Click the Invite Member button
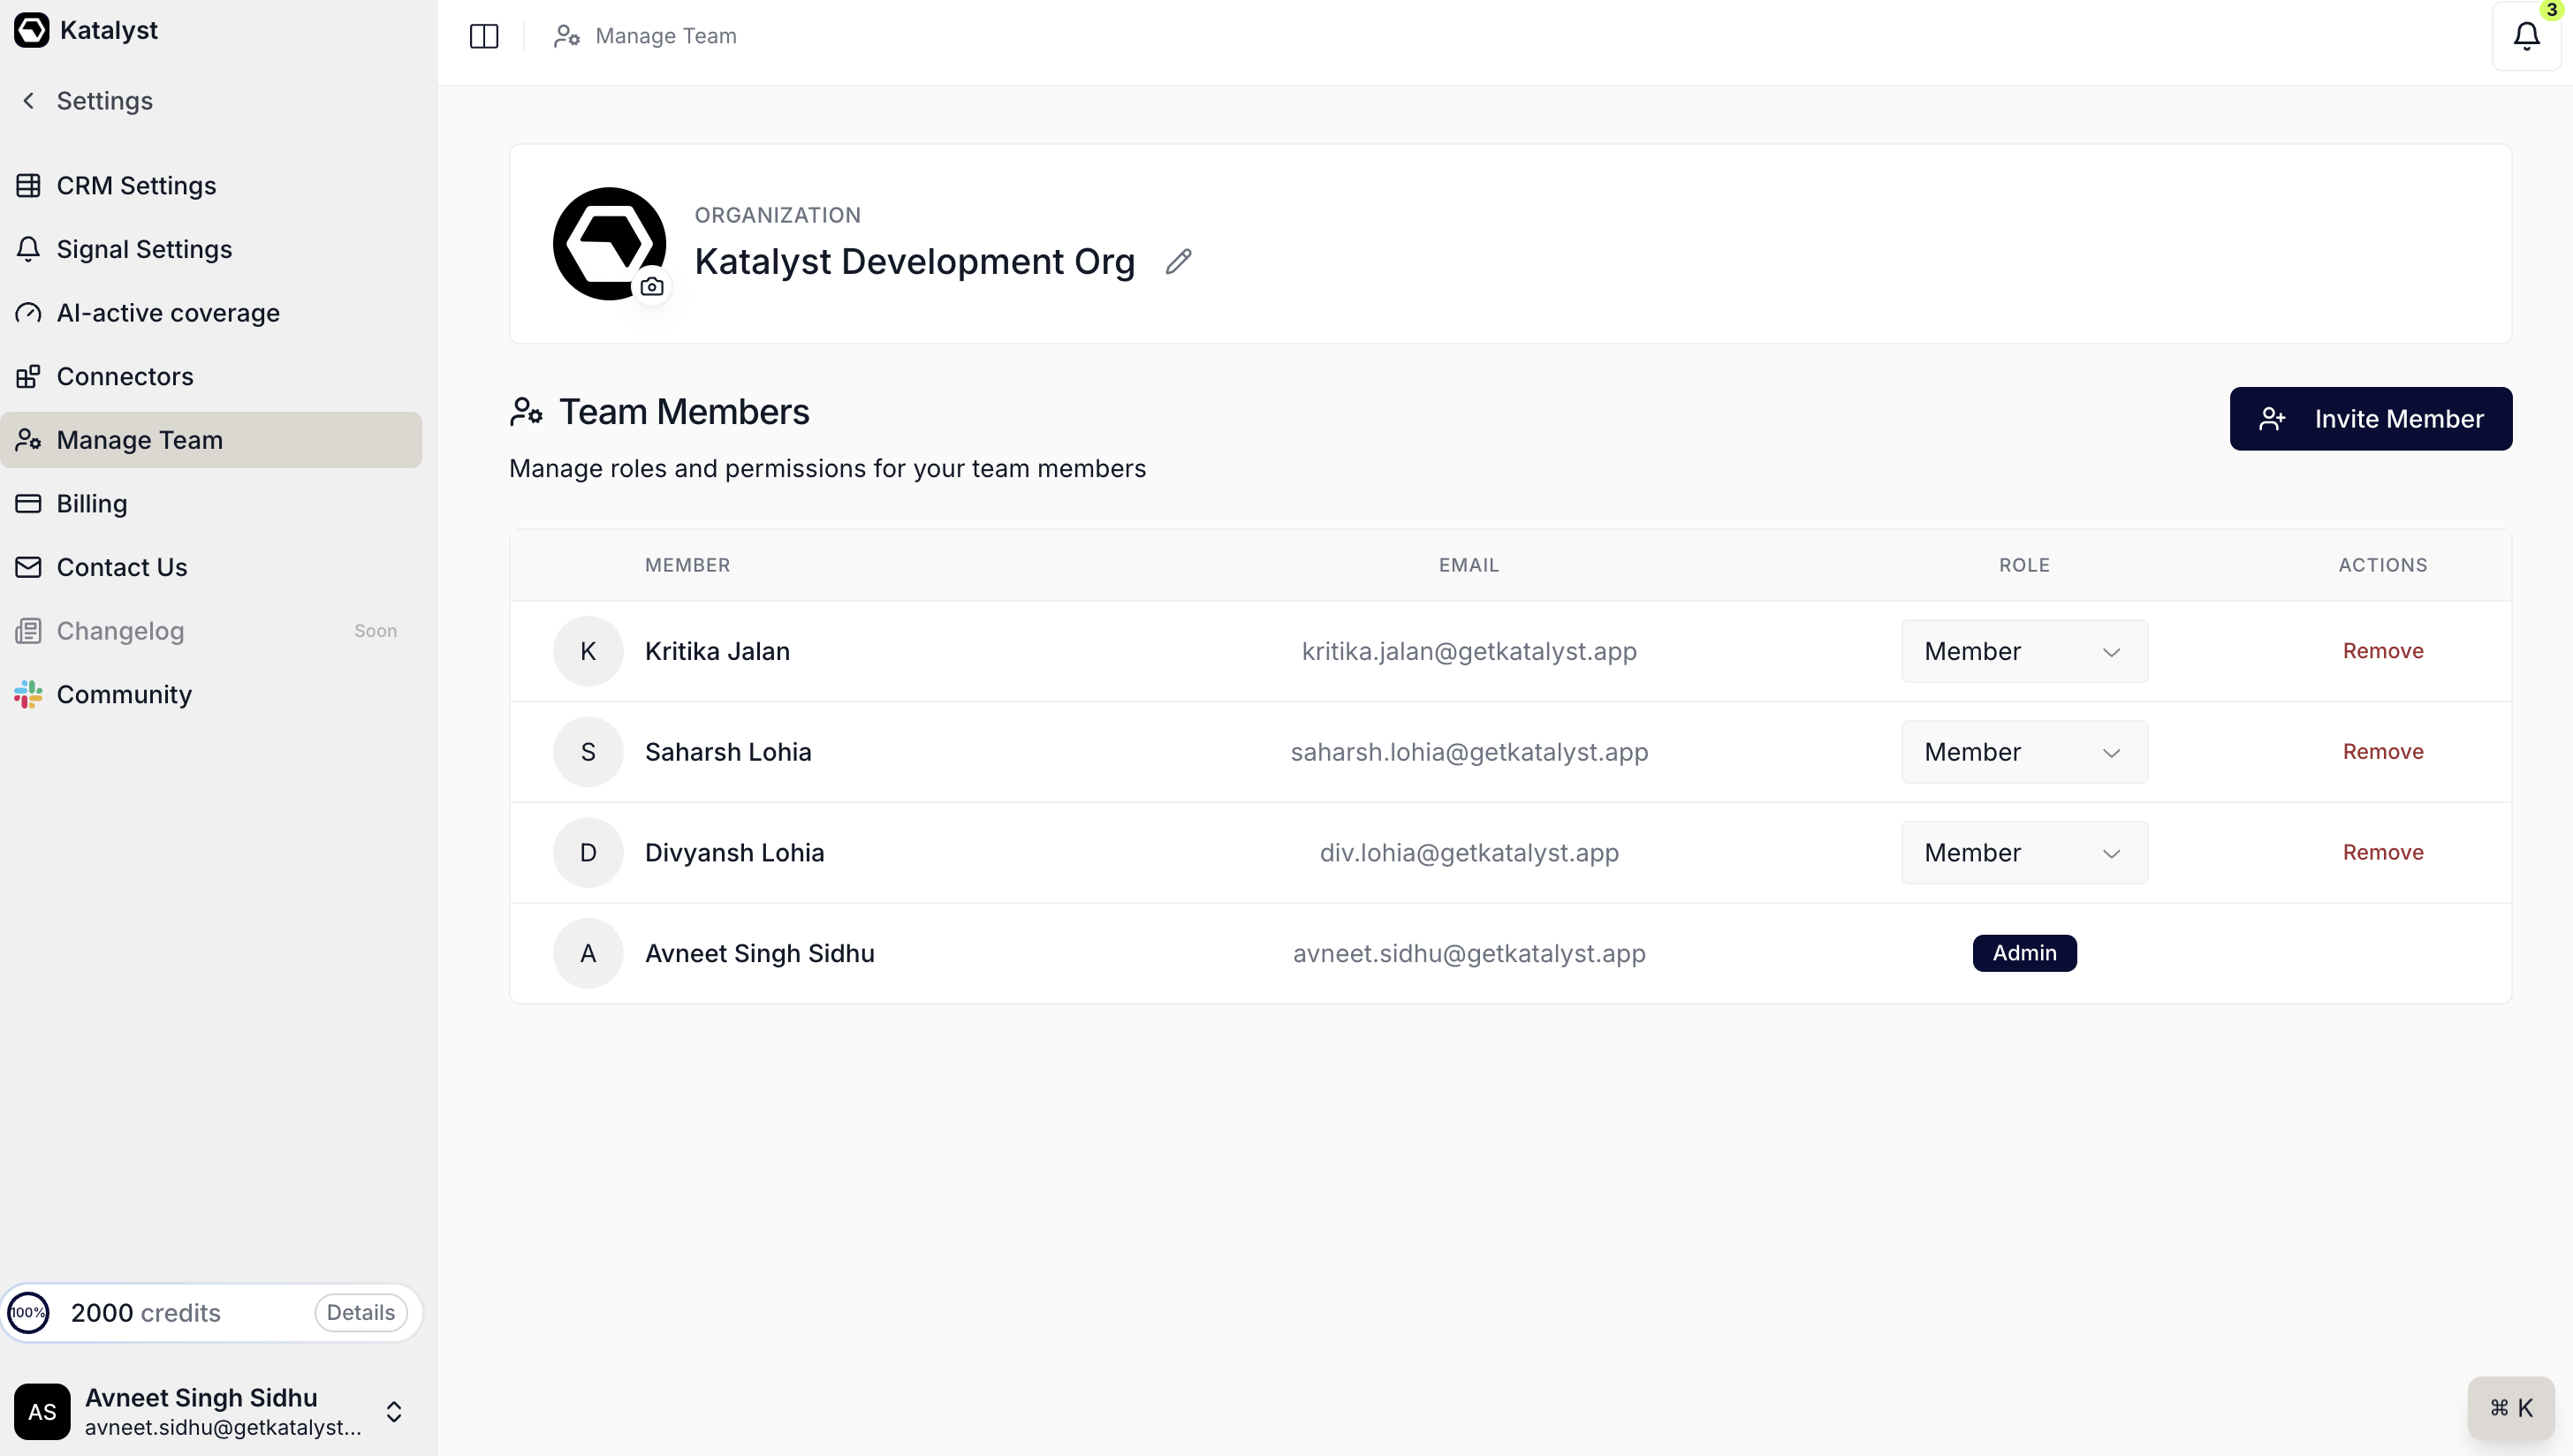 point(2370,419)
